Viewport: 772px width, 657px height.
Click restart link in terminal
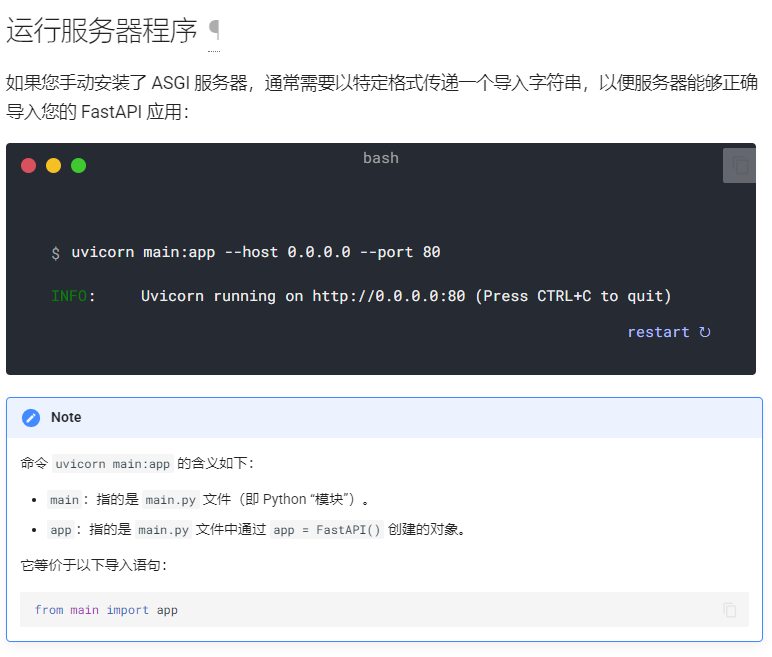click(x=669, y=332)
